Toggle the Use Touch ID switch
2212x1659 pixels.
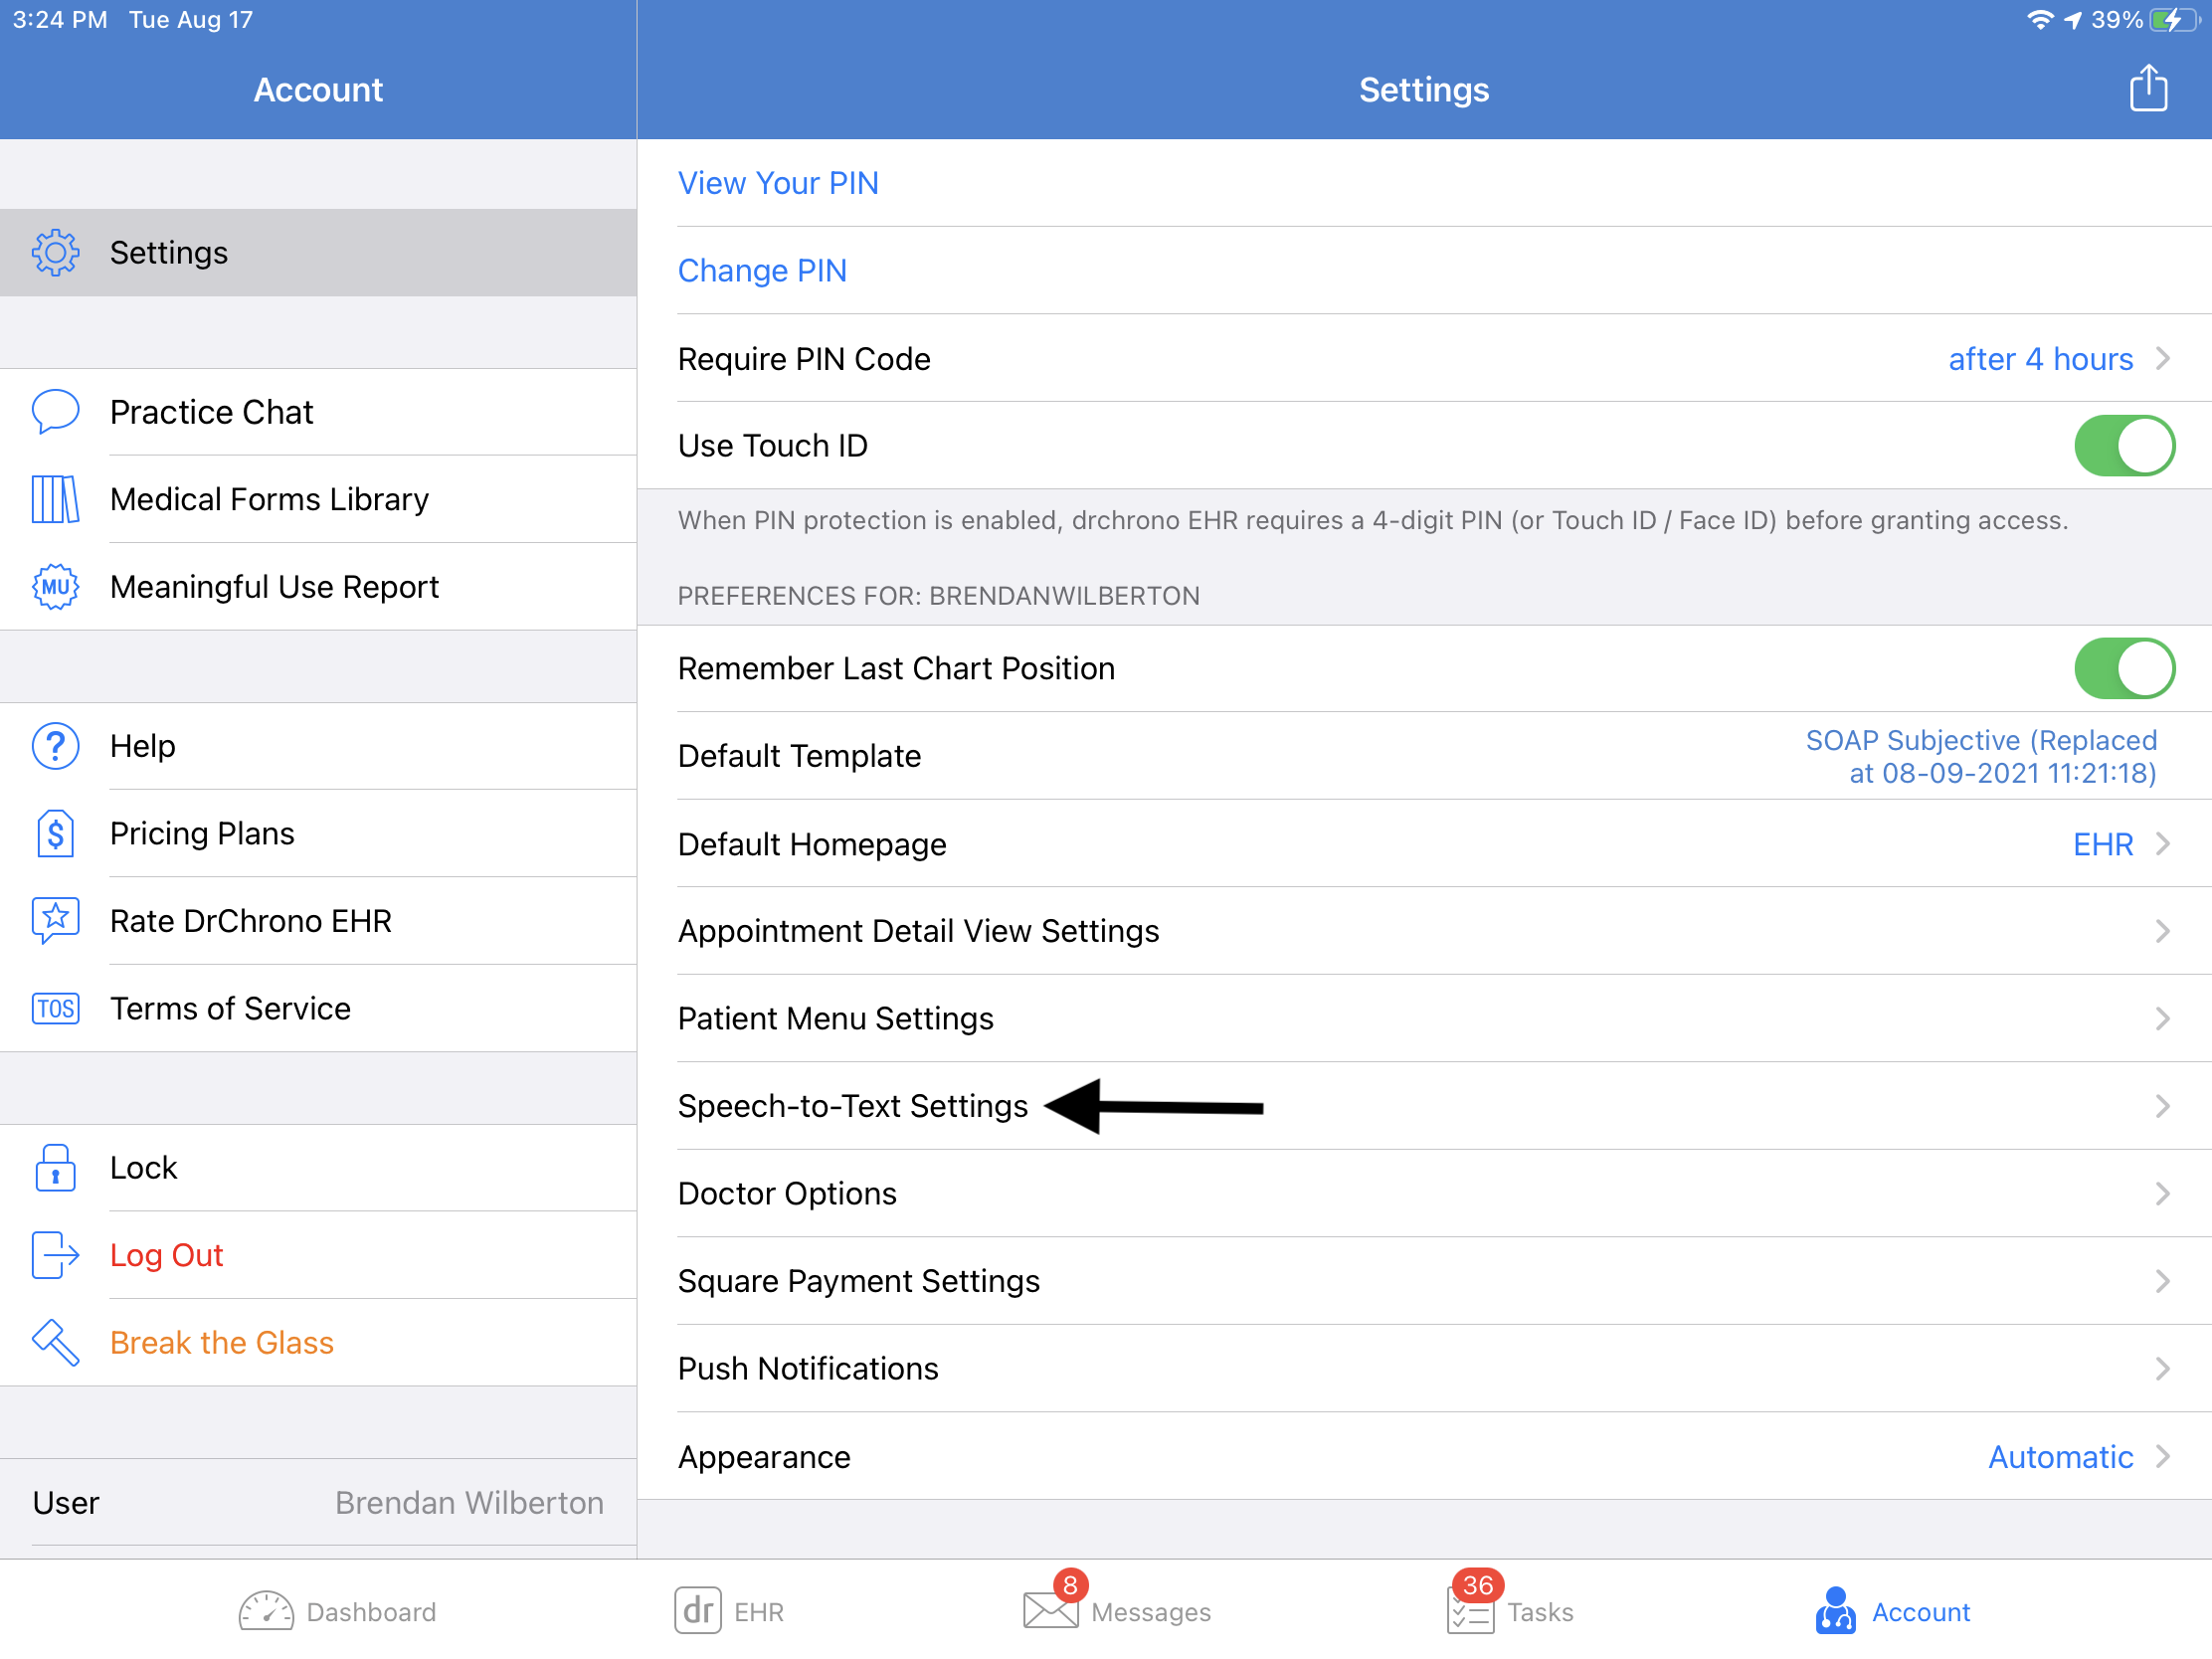click(x=2124, y=445)
